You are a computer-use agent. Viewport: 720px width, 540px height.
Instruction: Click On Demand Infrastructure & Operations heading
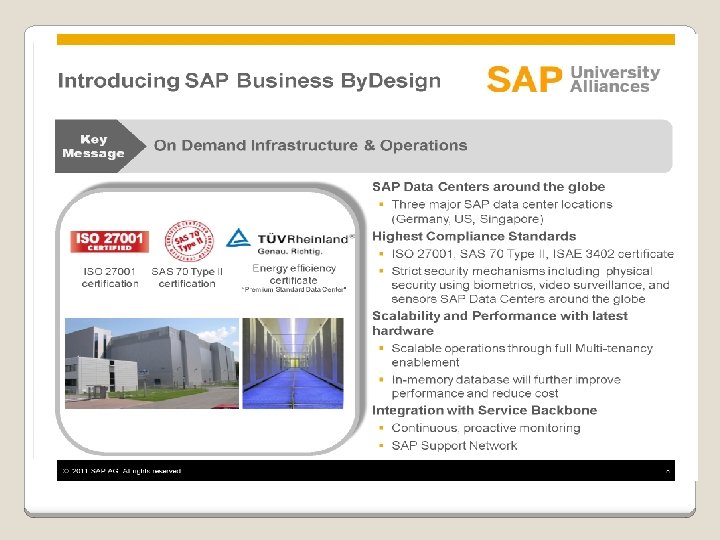coord(310,146)
